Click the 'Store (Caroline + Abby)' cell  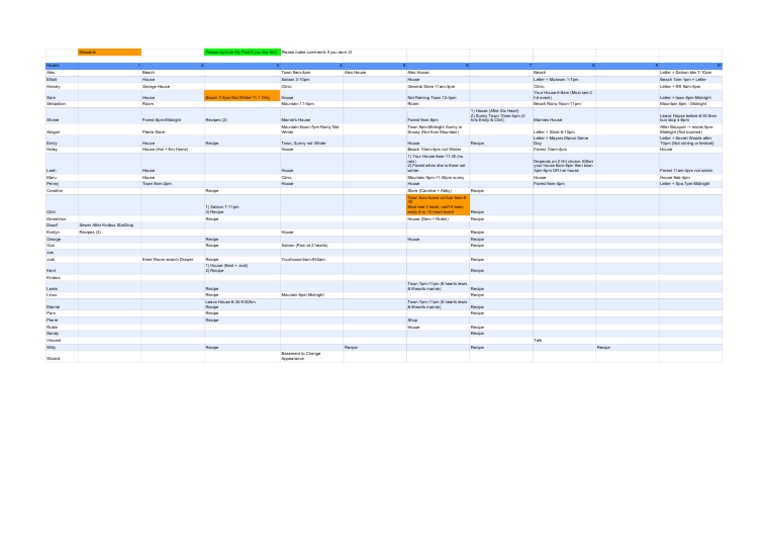(438, 190)
